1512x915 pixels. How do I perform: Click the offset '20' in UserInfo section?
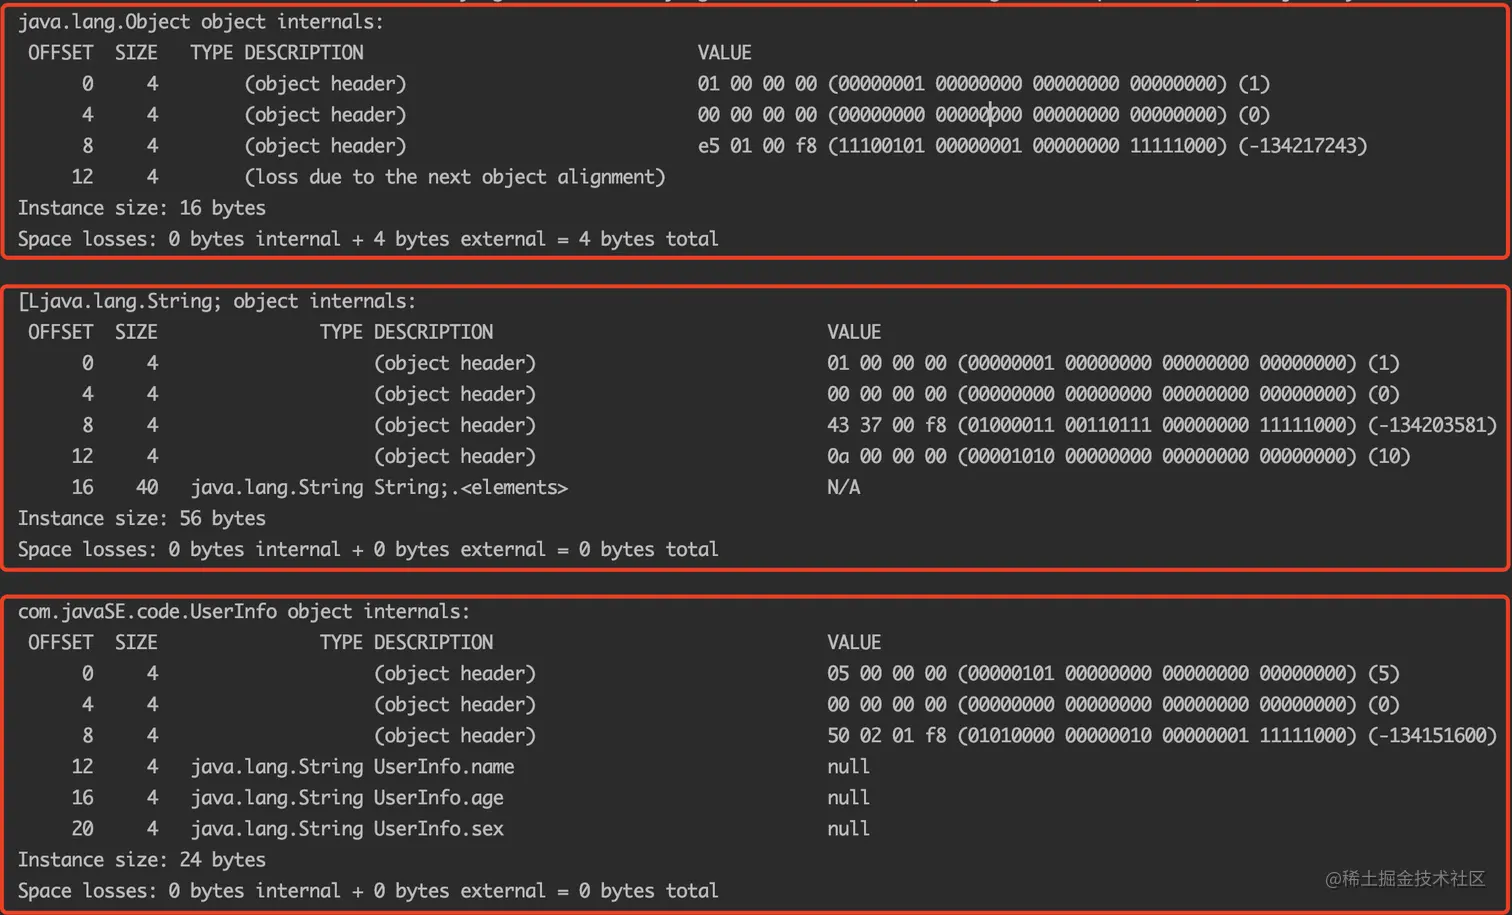coord(82,828)
